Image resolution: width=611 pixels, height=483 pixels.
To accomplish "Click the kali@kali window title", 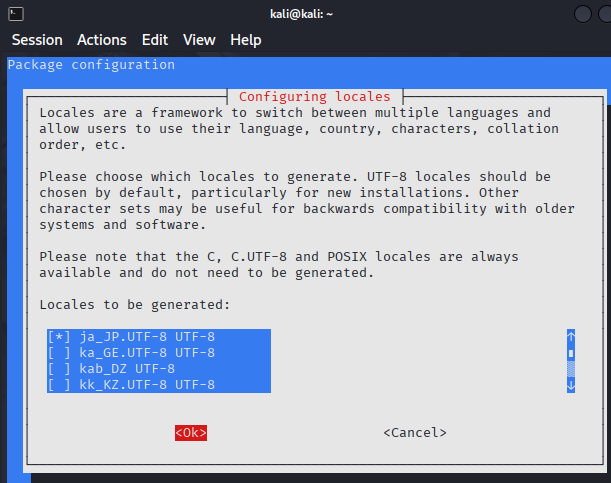I will [x=306, y=14].
